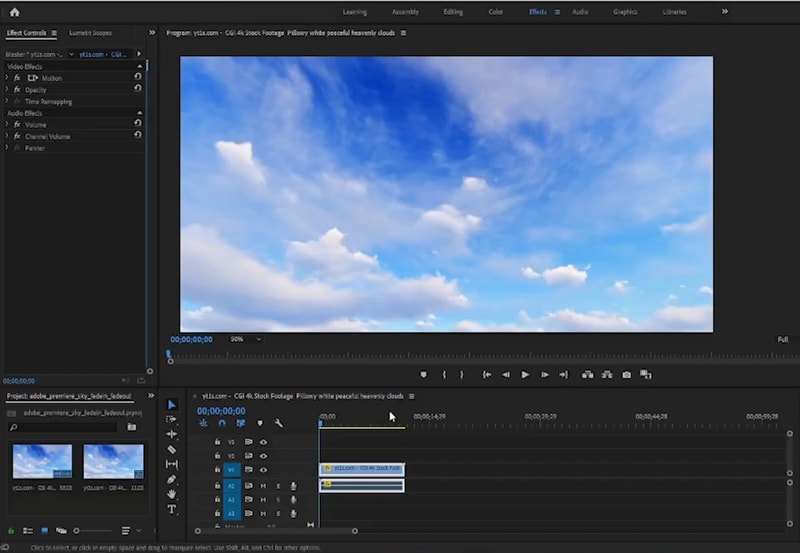Go to Out point
The image size is (800, 553).
[563, 374]
